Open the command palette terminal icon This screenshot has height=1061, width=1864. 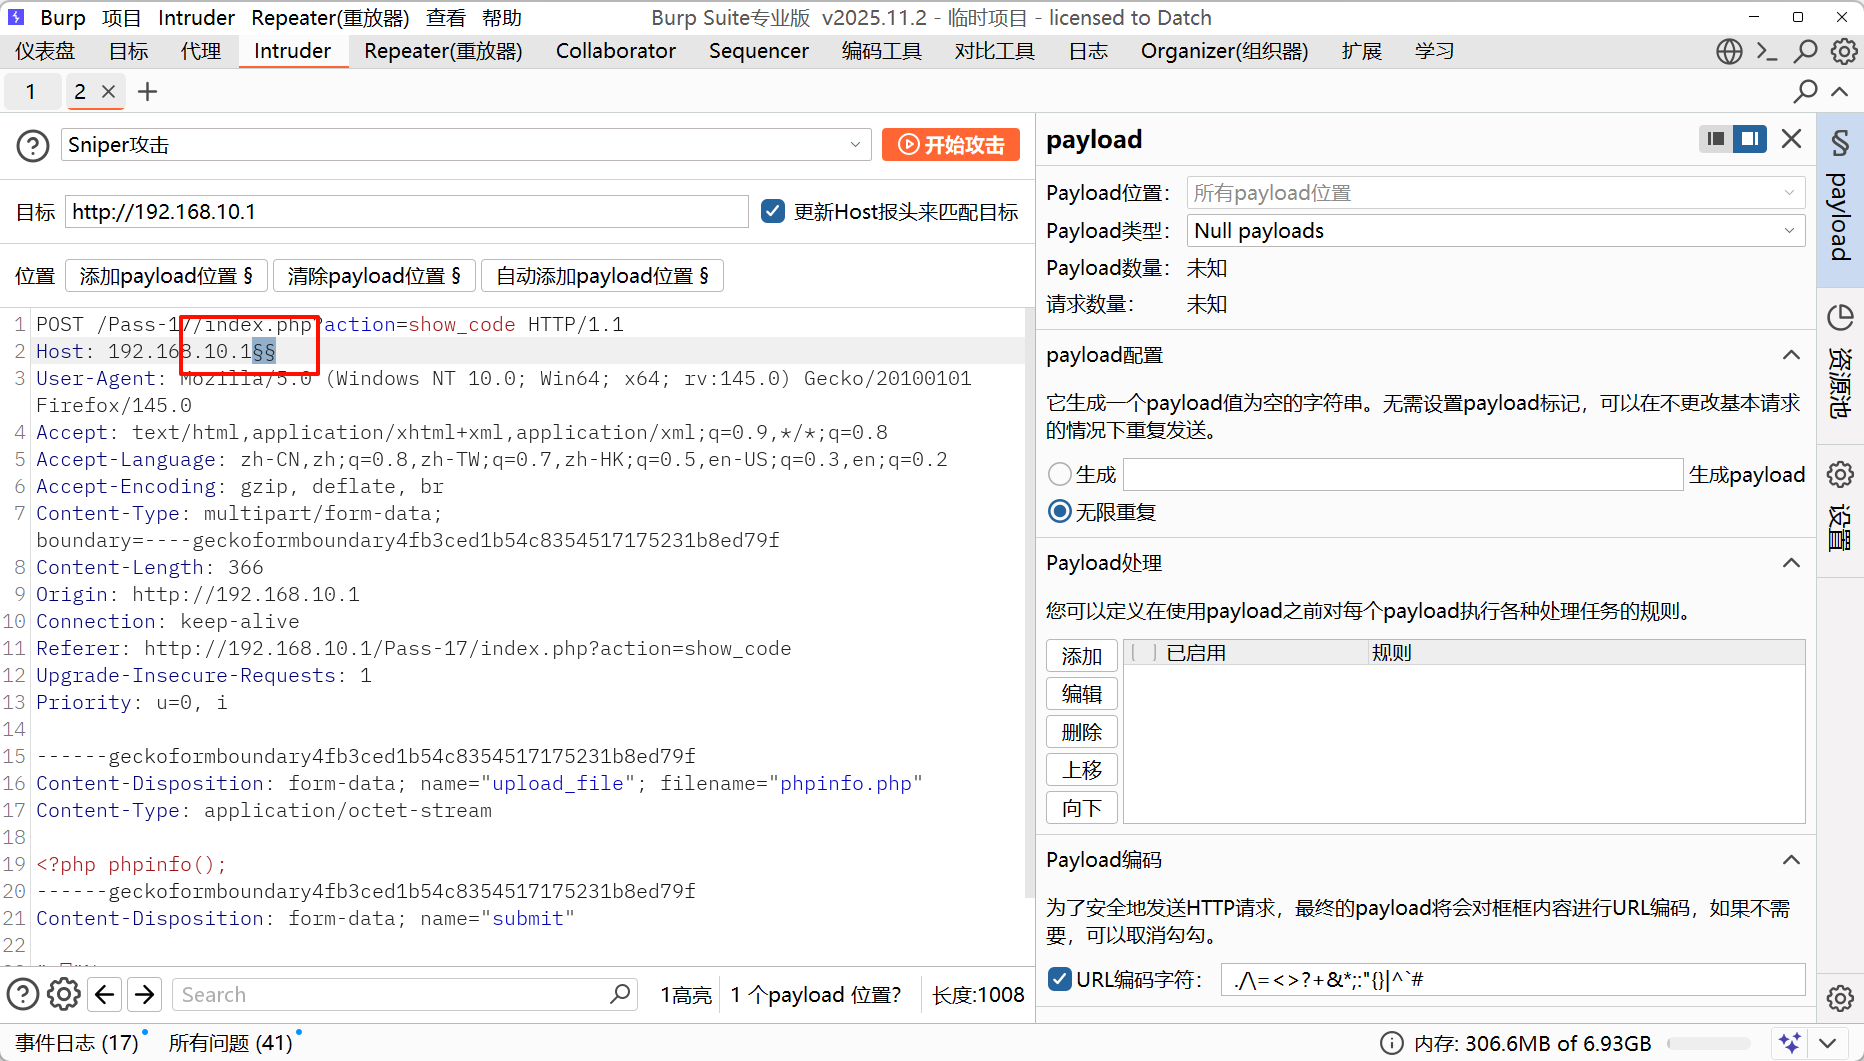(1767, 51)
